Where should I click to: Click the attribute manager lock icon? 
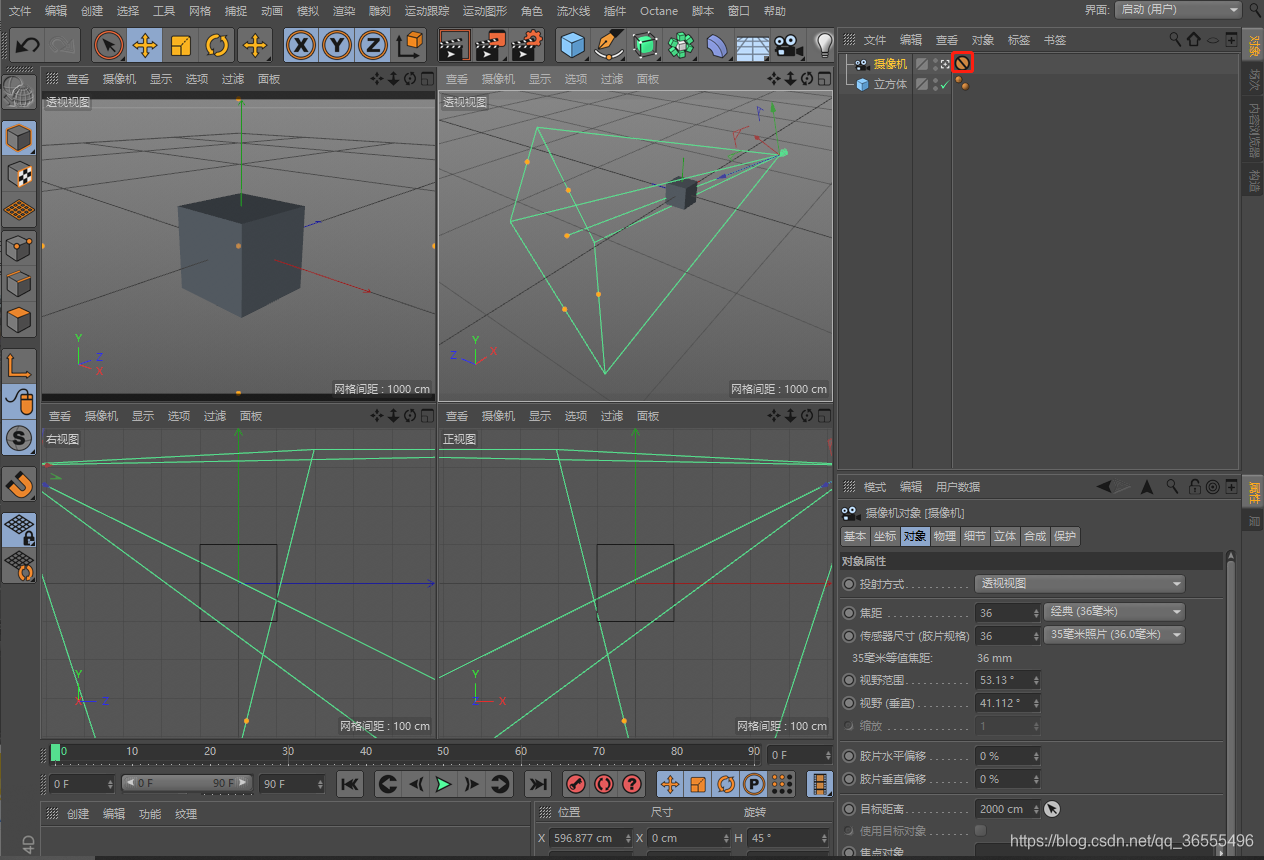pyautogui.click(x=1195, y=487)
